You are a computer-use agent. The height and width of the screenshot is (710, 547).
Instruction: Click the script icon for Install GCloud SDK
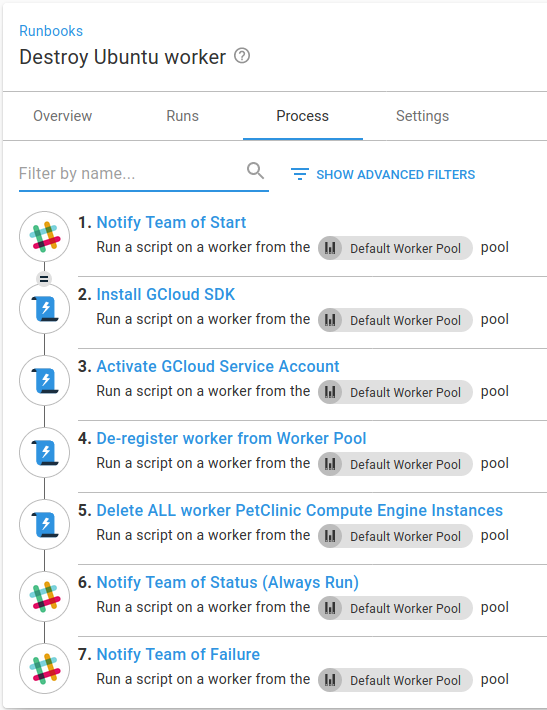point(44,308)
